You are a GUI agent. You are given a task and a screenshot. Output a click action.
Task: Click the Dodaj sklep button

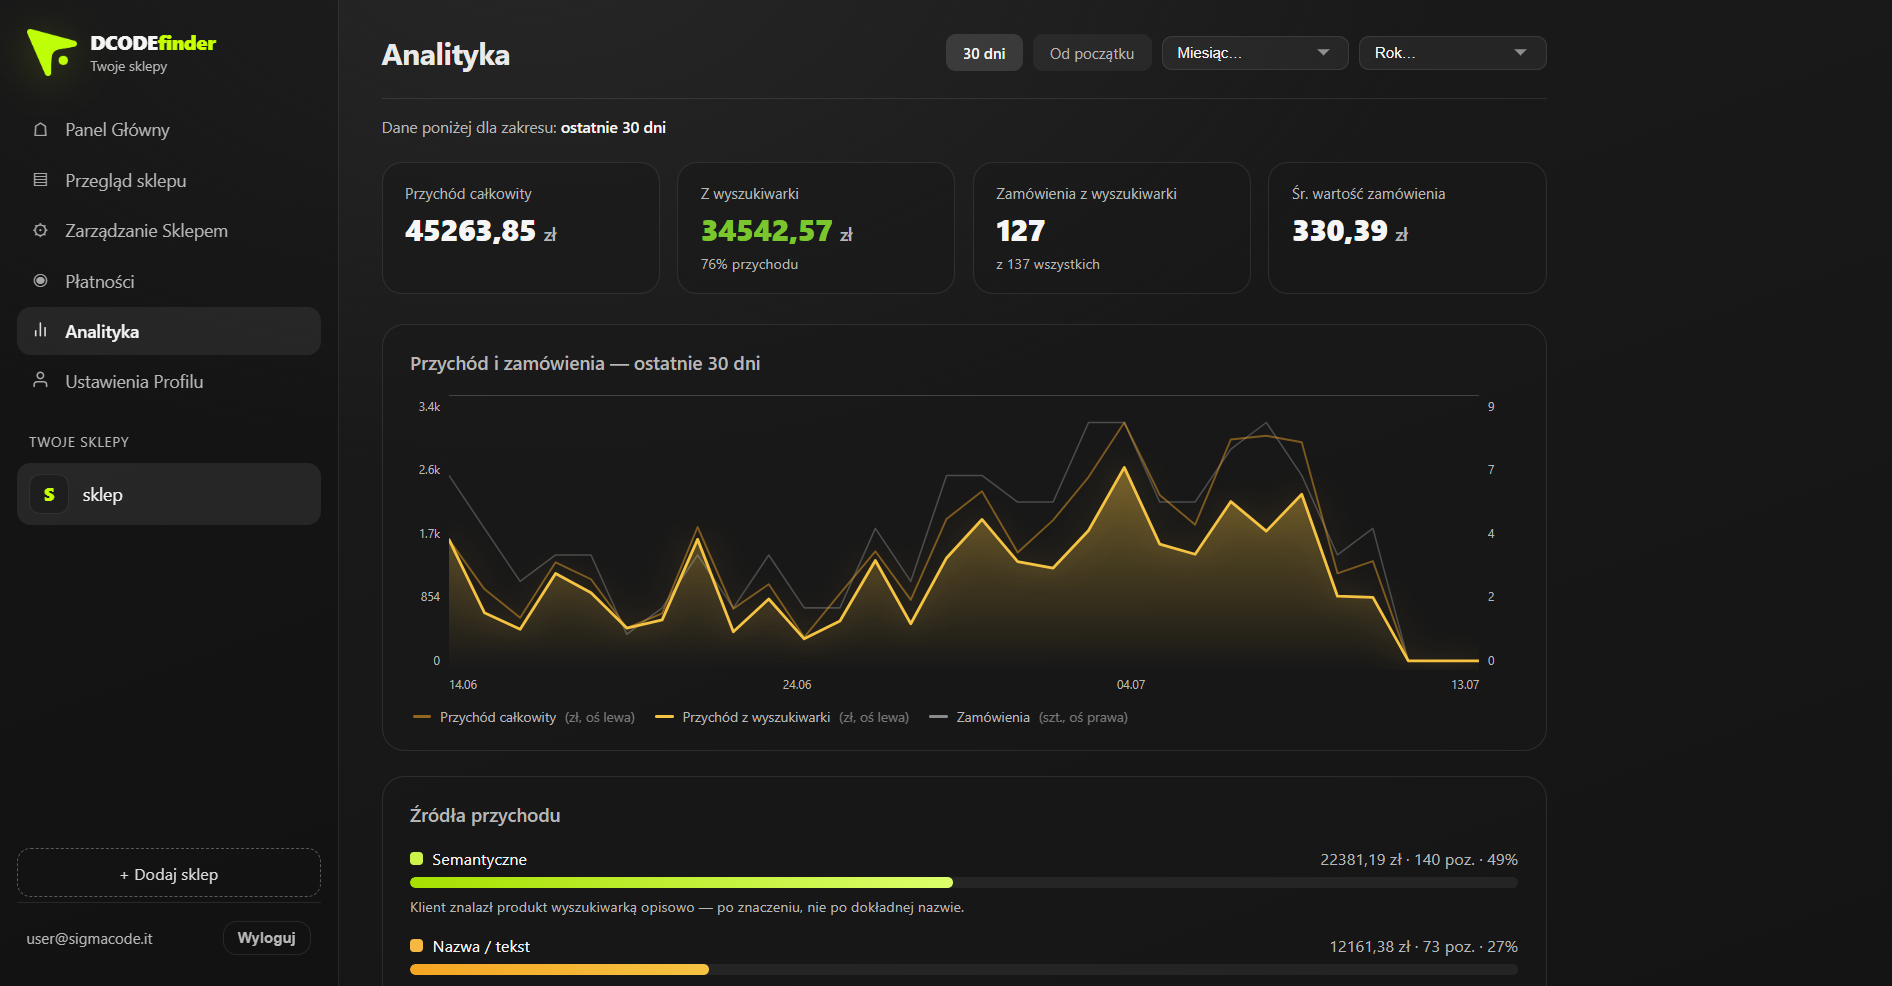[x=169, y=874]
